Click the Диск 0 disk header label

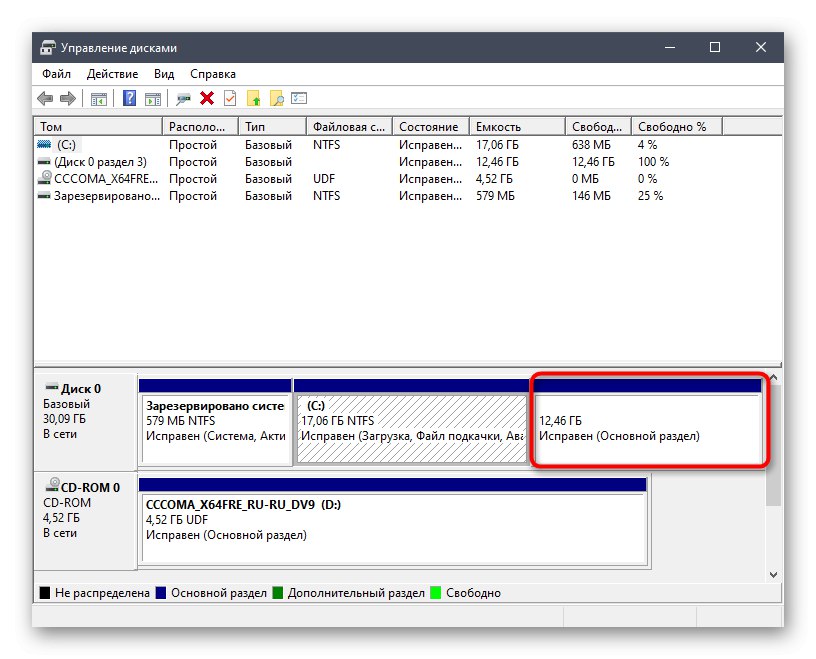81,389
